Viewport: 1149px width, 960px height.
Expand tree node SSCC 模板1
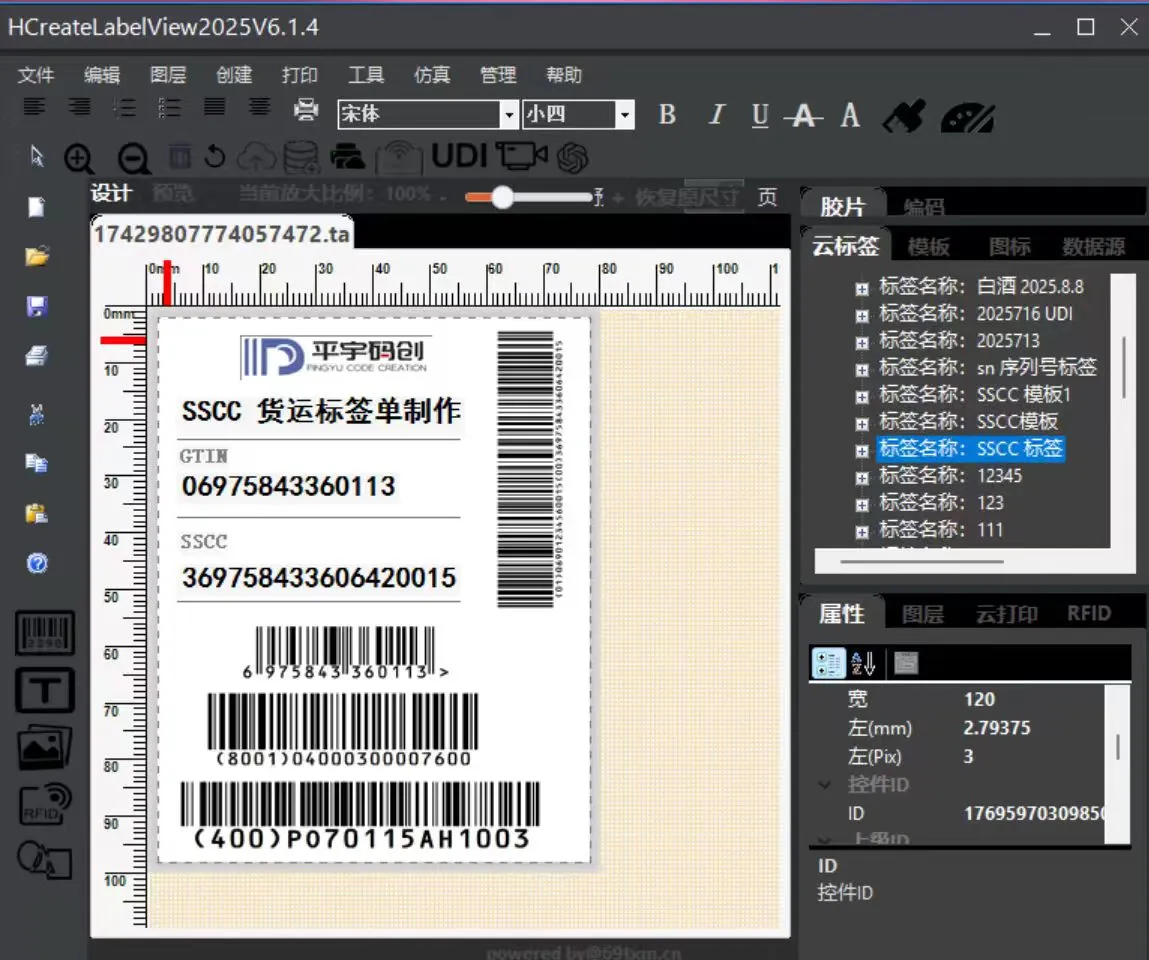click(x=862, y=396)
